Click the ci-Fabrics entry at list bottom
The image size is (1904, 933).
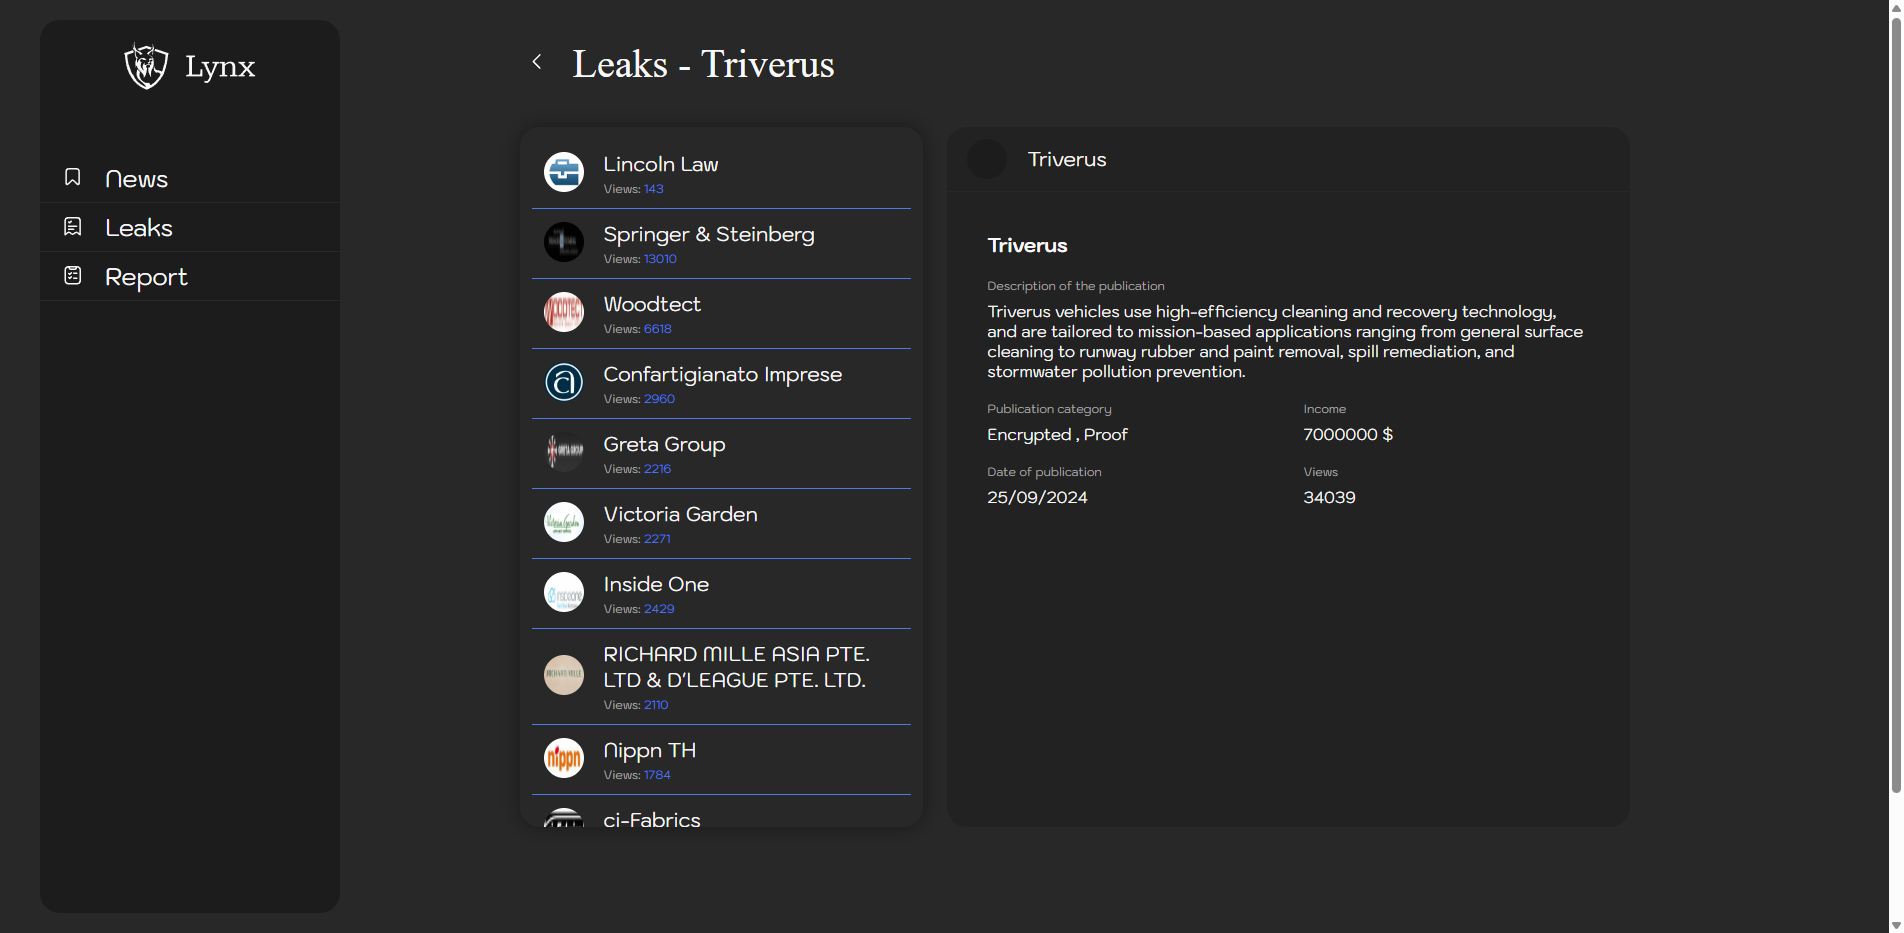[x=652, y=818]
